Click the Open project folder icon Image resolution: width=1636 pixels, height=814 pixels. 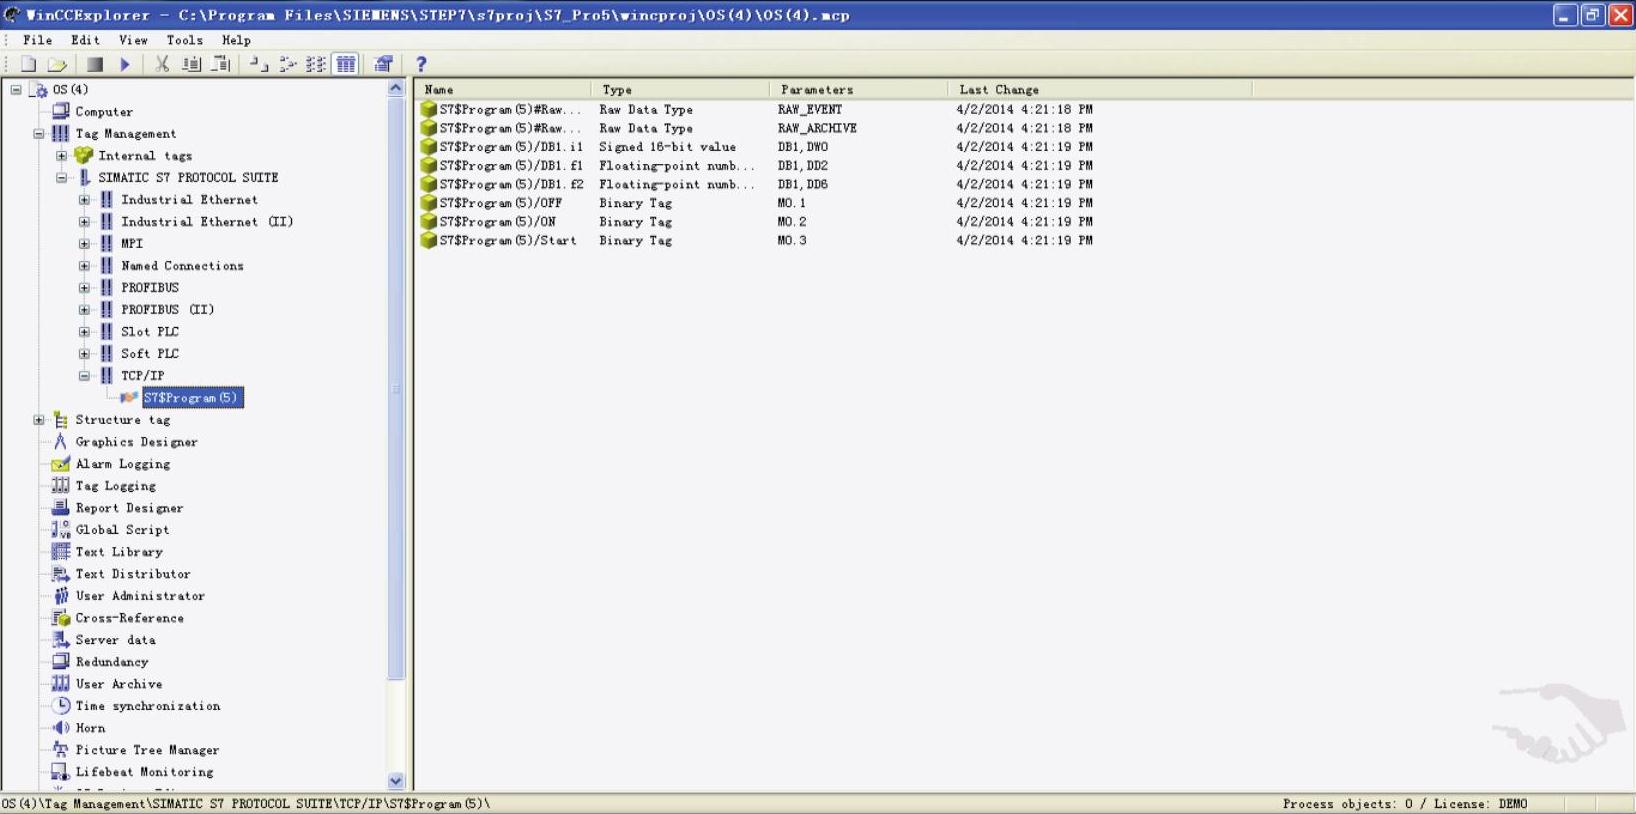tap(57, 65)
